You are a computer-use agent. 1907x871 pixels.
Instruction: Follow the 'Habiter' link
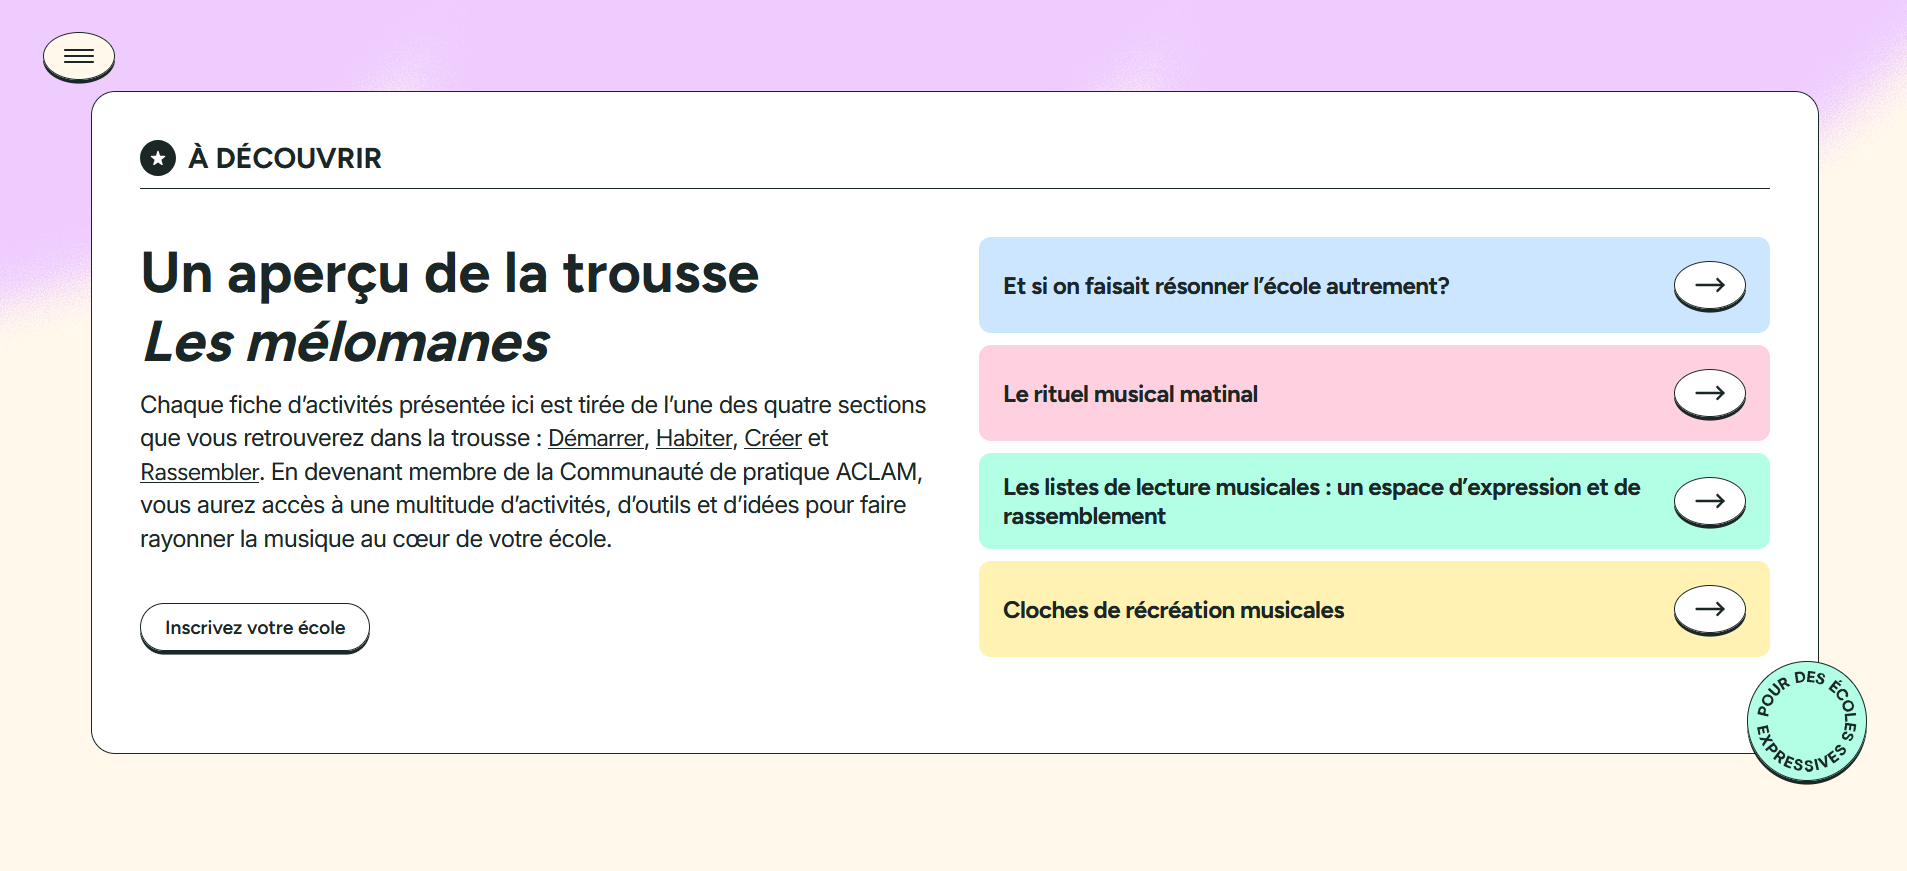tap(694, 439)
